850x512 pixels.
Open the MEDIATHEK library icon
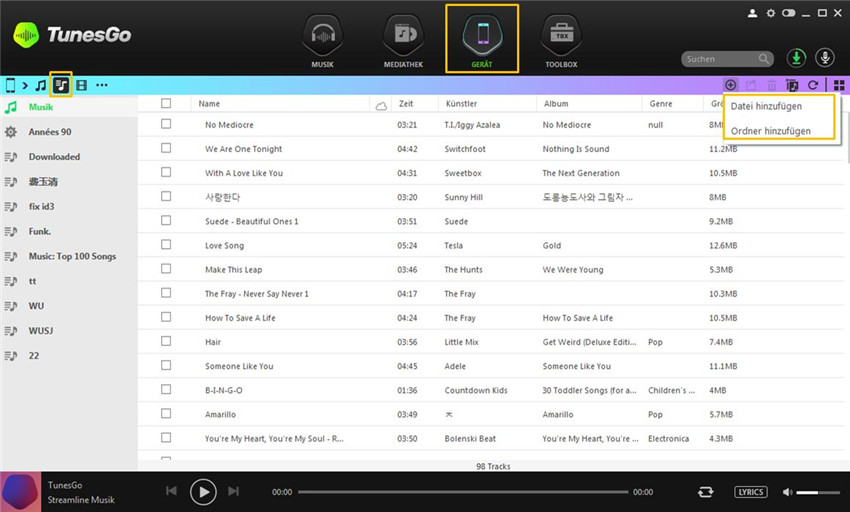point(403,36)
